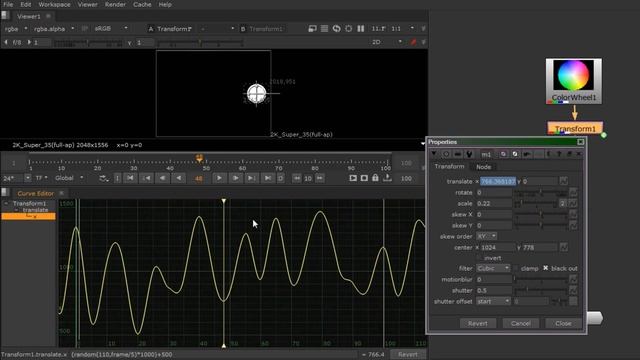Disable the black out checkbox
This screenshot has height=360, width=640.
[546, 268]
